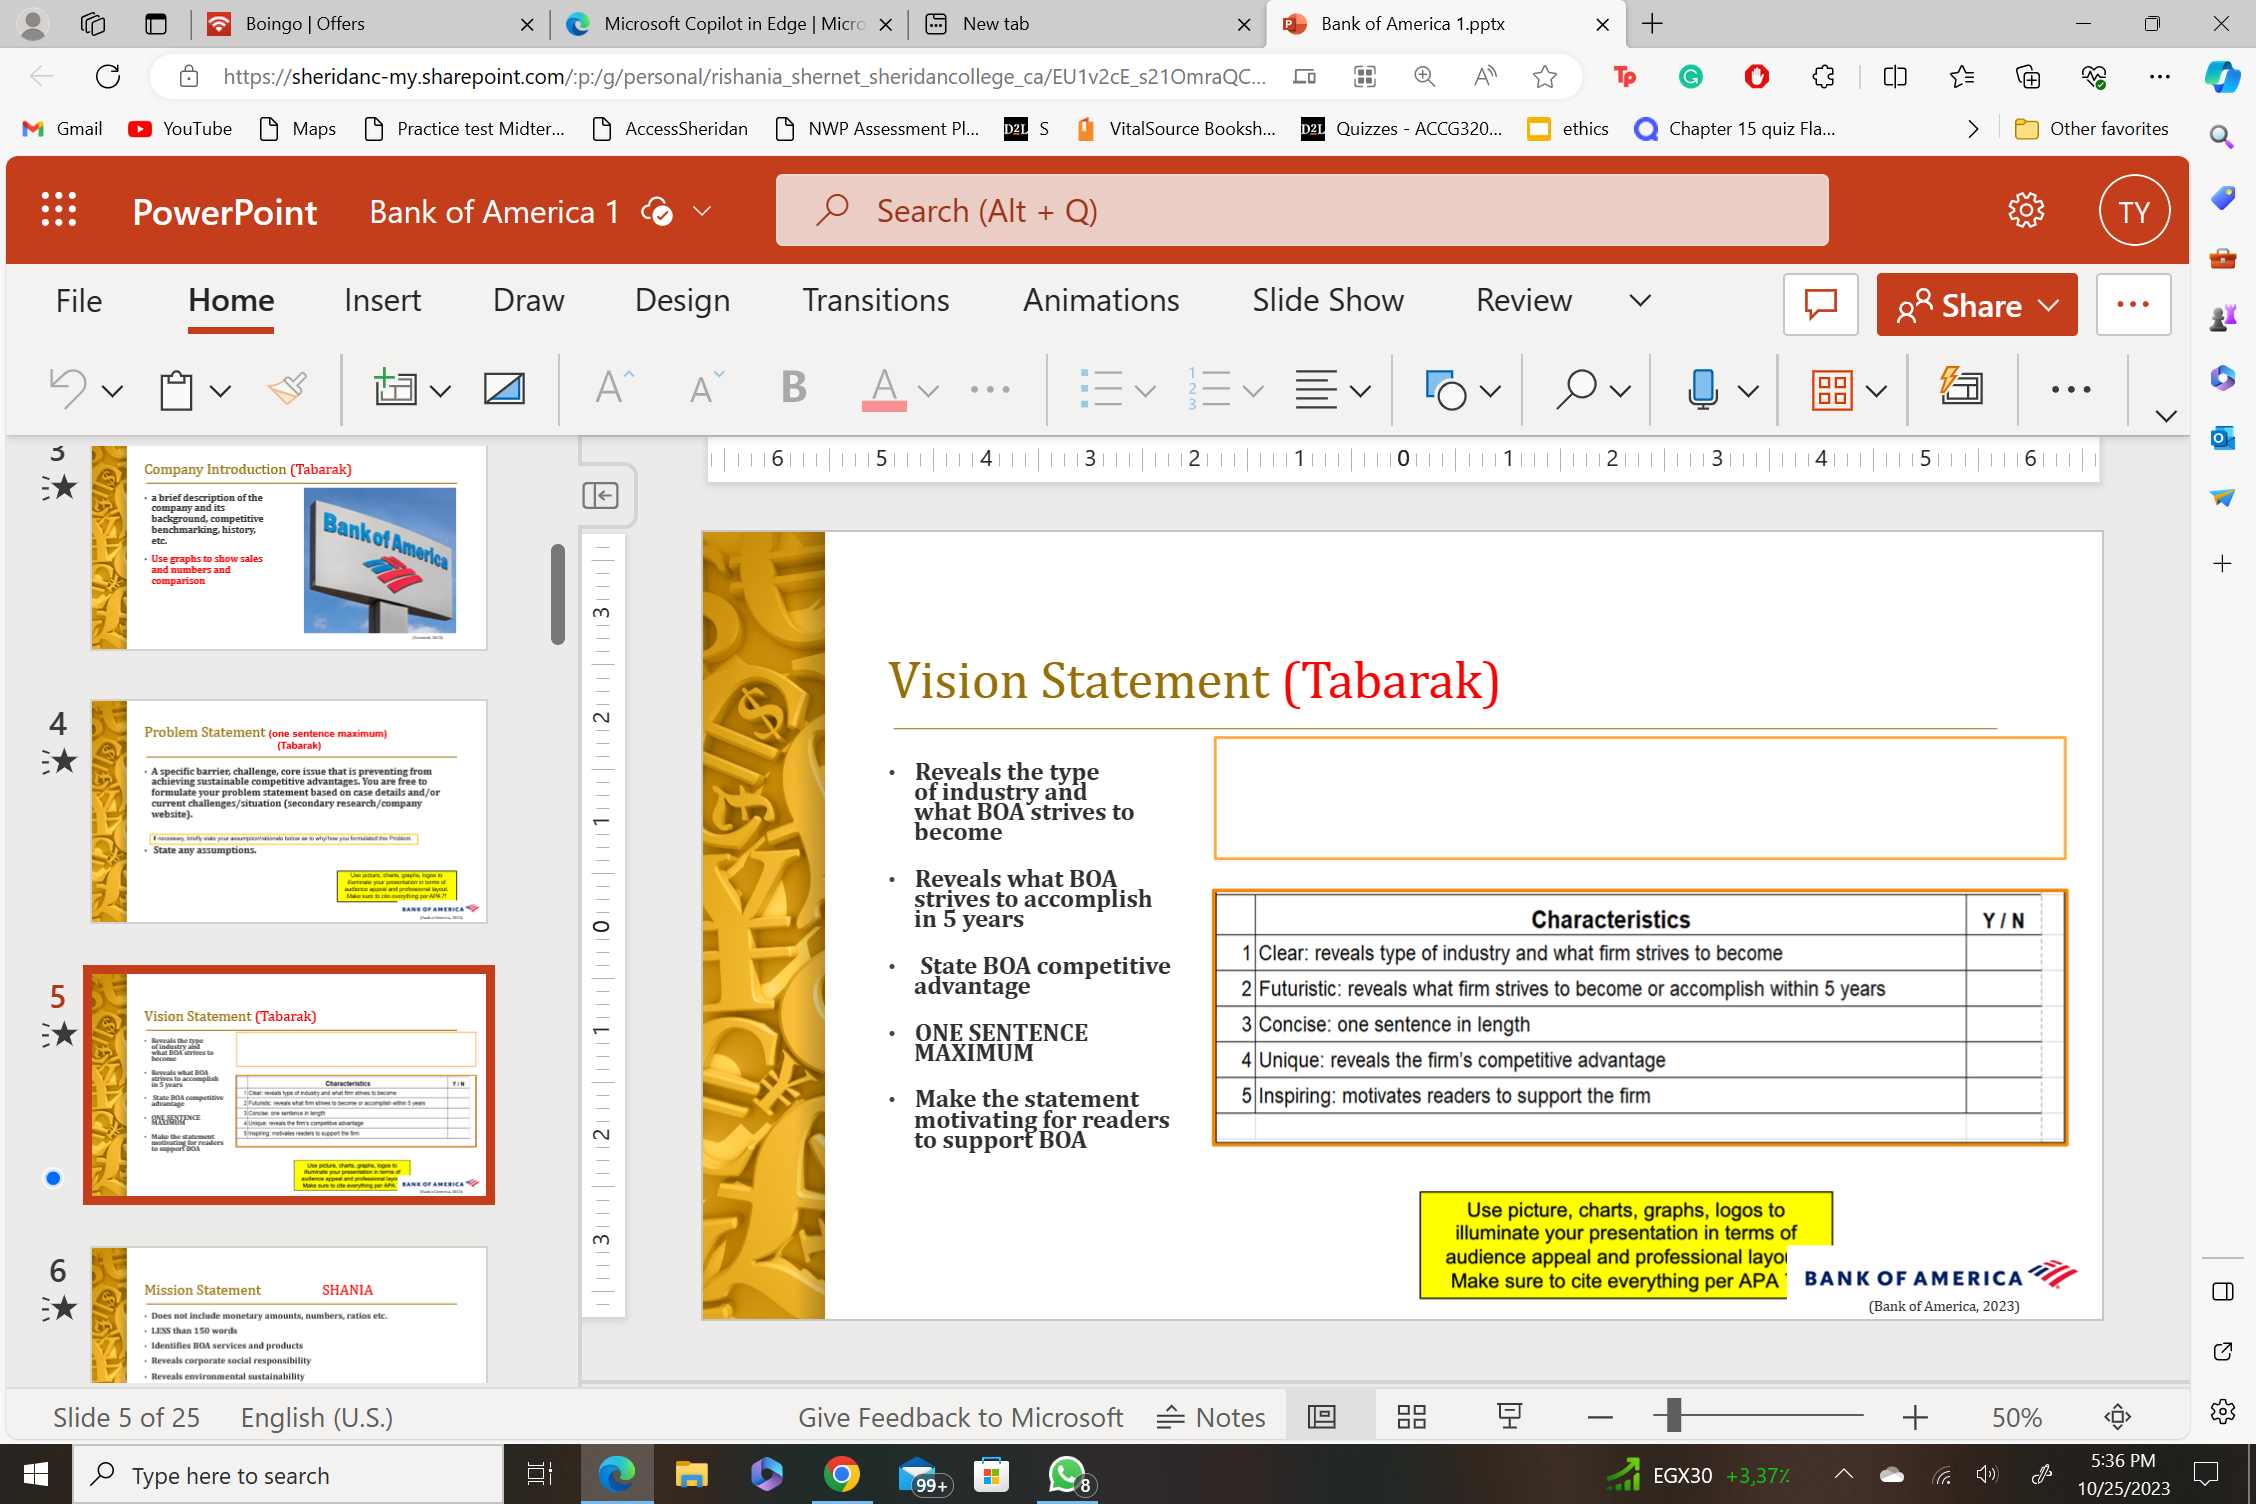Expand the Dictate dropdown arrow
Viewport: 2256px width, 1504px height.
coord(1749,391)
